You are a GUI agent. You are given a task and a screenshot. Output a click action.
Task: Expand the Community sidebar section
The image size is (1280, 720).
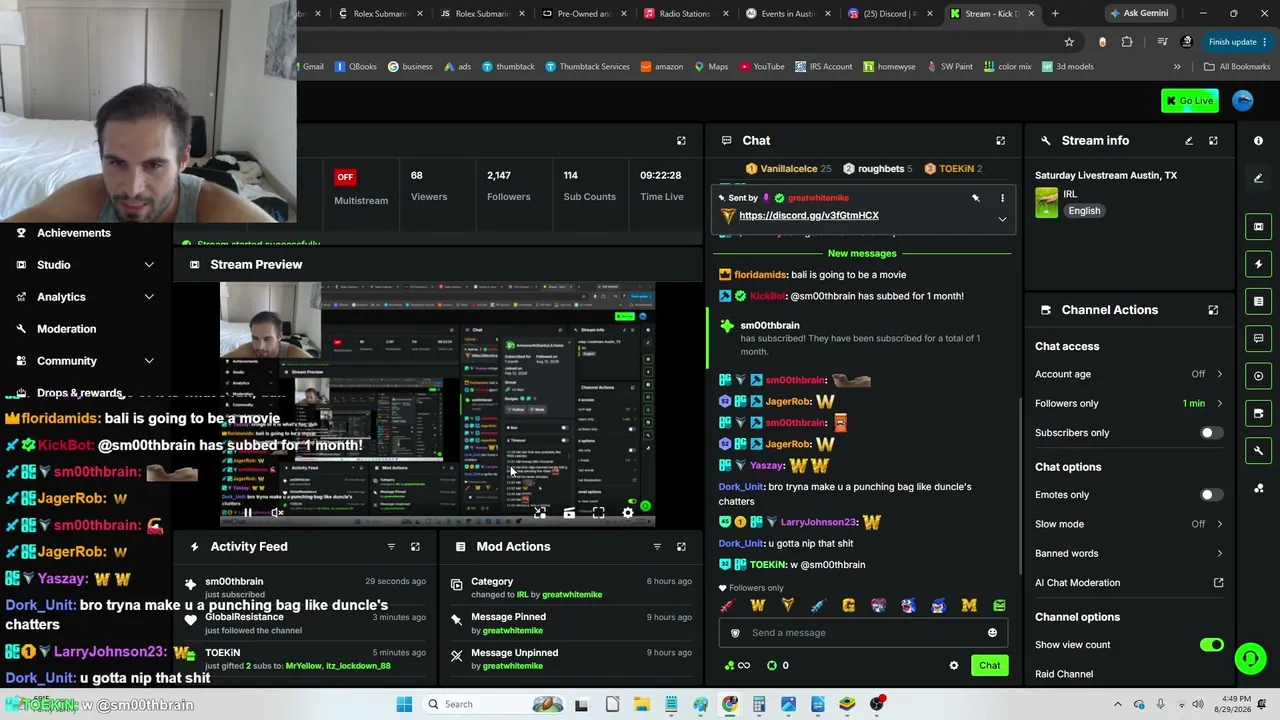(149, 361)
